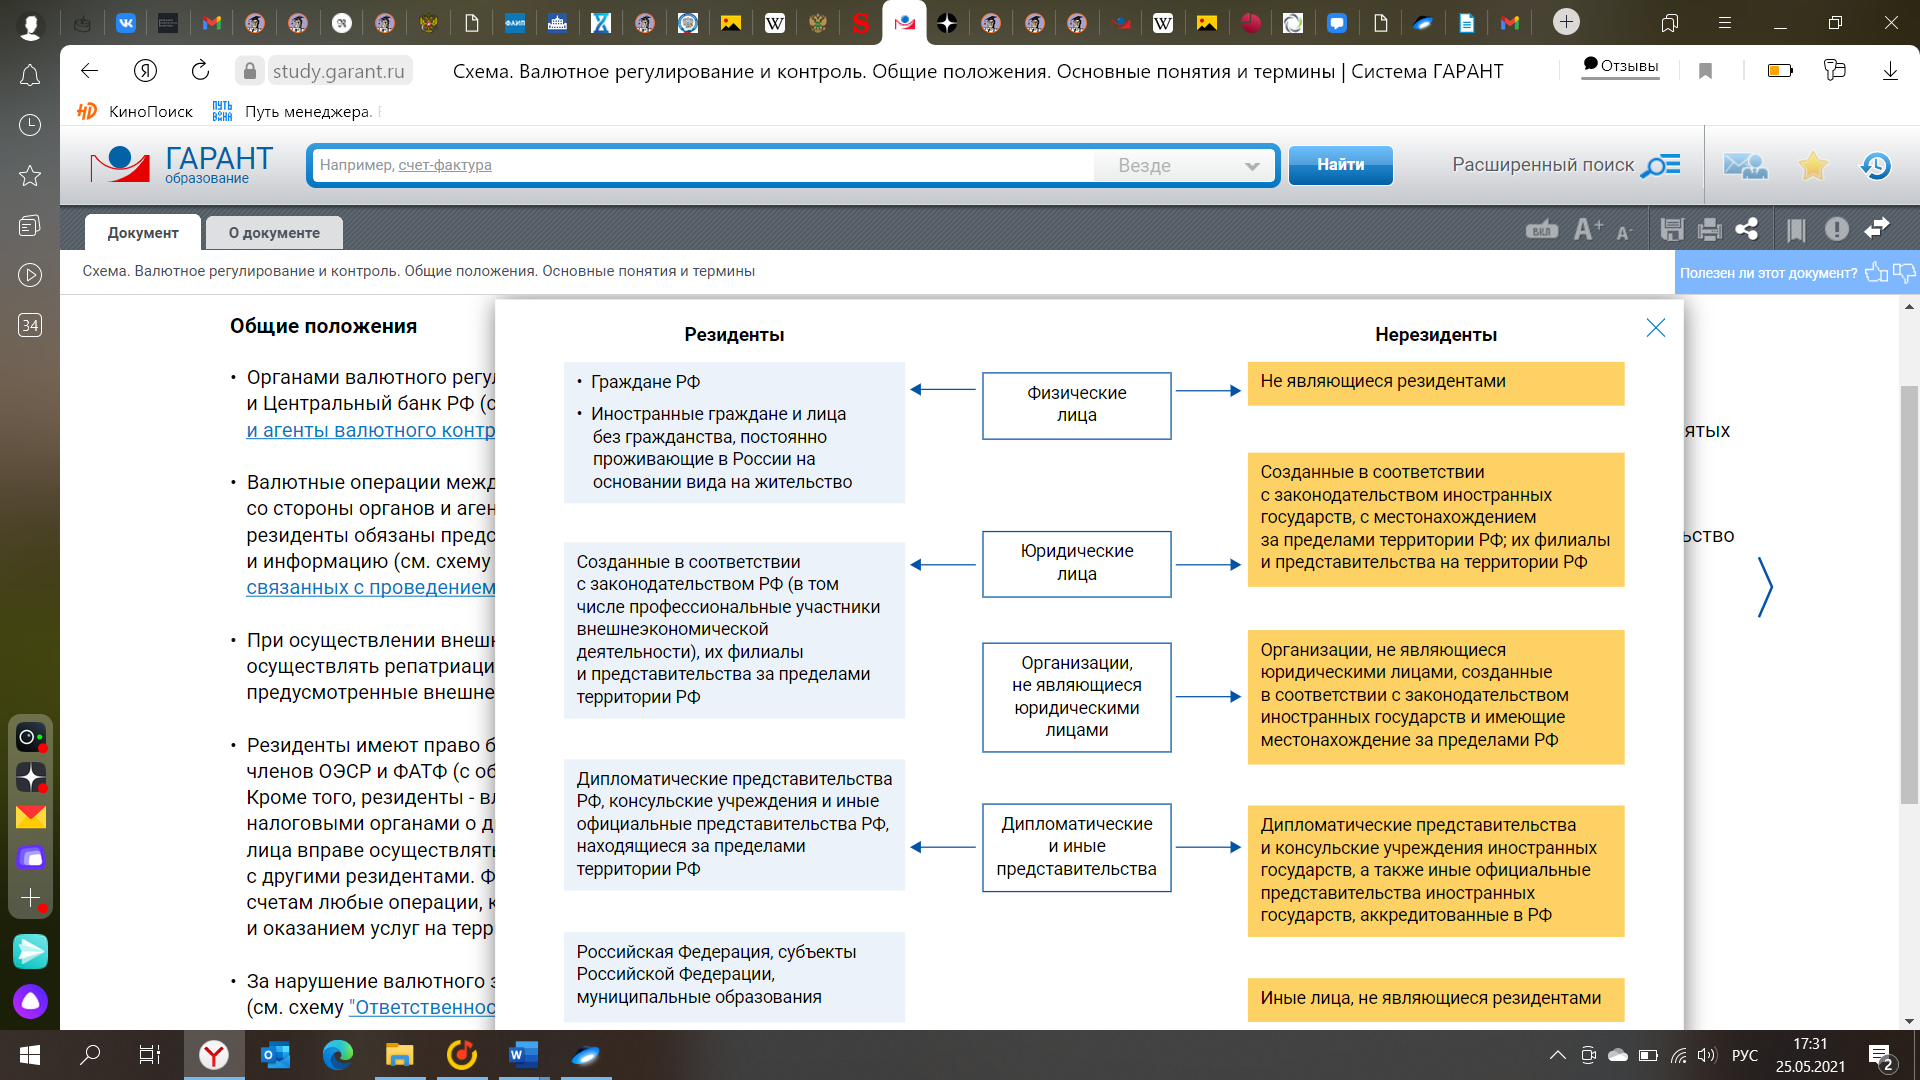This screenshot has height=1080, width=1920.
Task: Click the double-arrow compare icon in toolbar
Action: [1877, 229]
